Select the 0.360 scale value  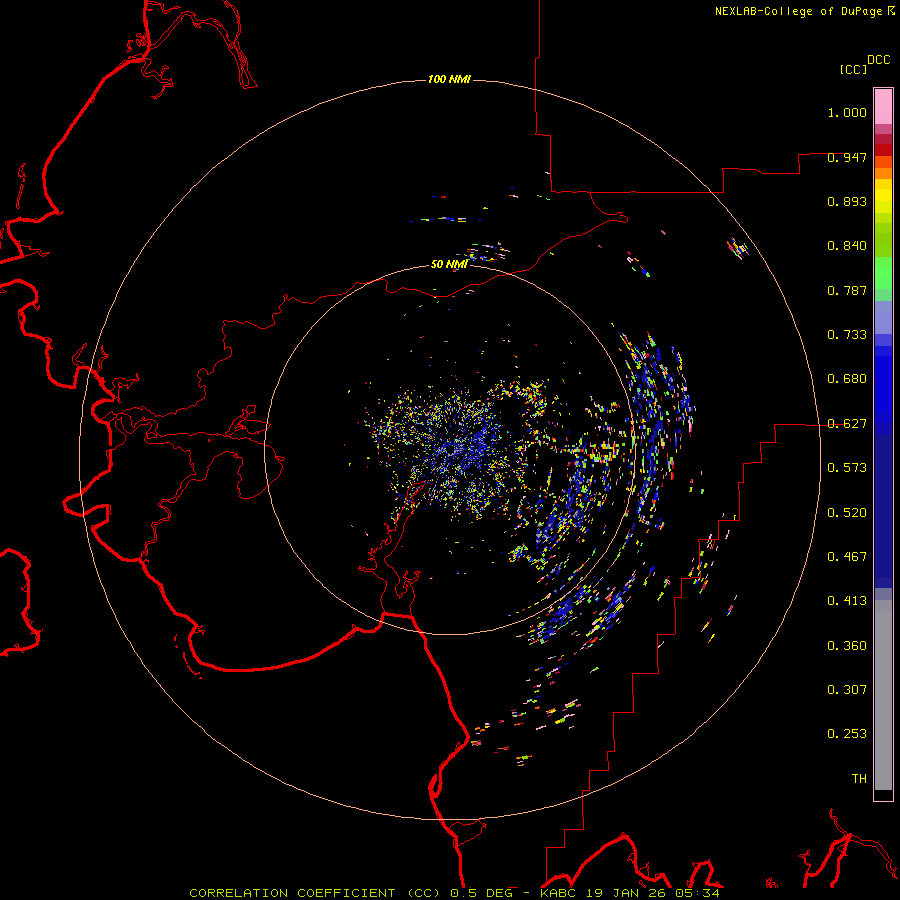(847, 646)
